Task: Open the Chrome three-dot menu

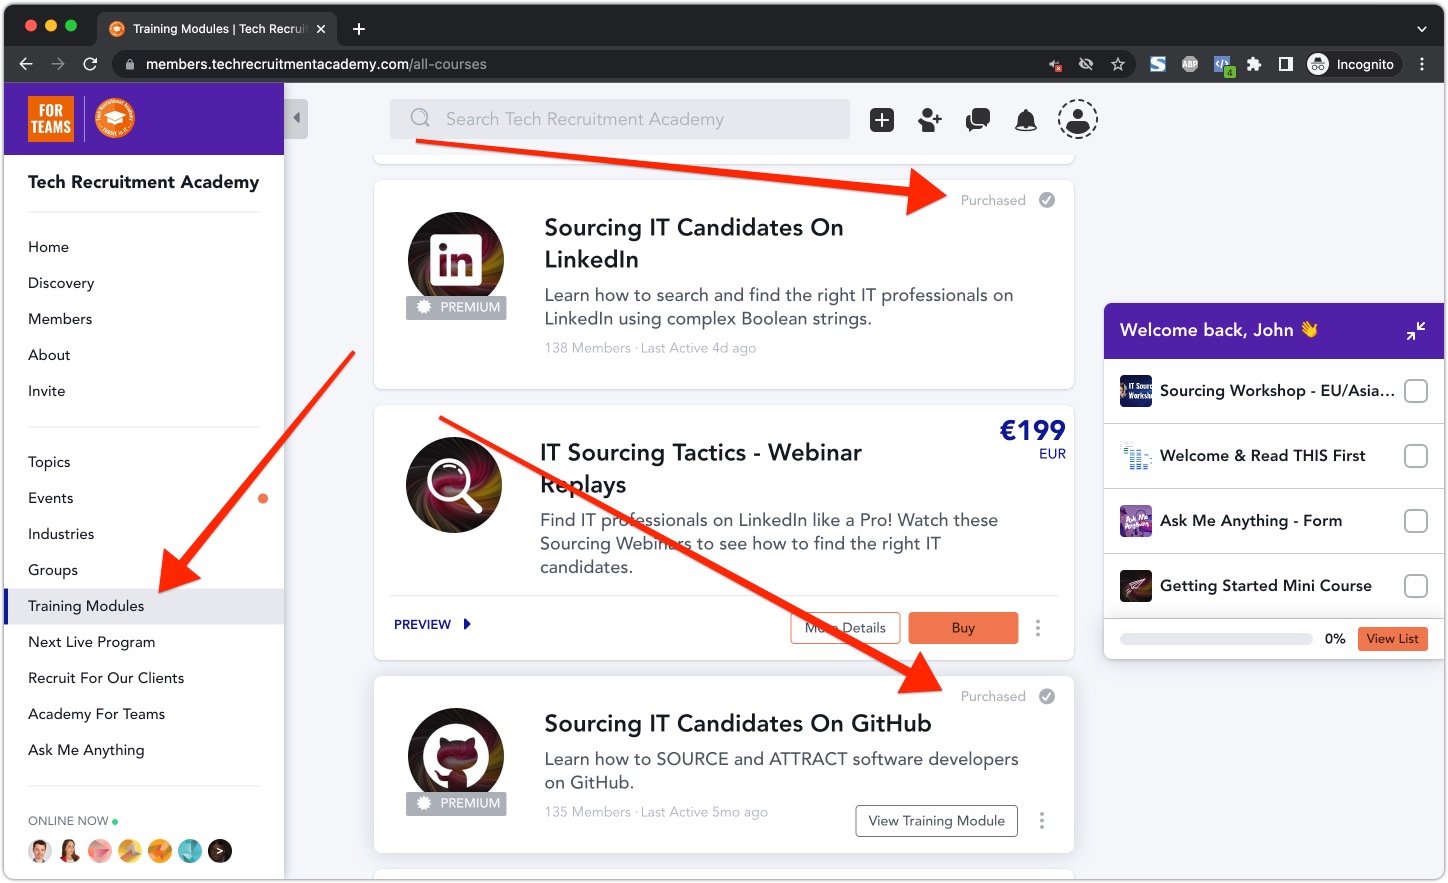Action: click(x=1422, y=64)
